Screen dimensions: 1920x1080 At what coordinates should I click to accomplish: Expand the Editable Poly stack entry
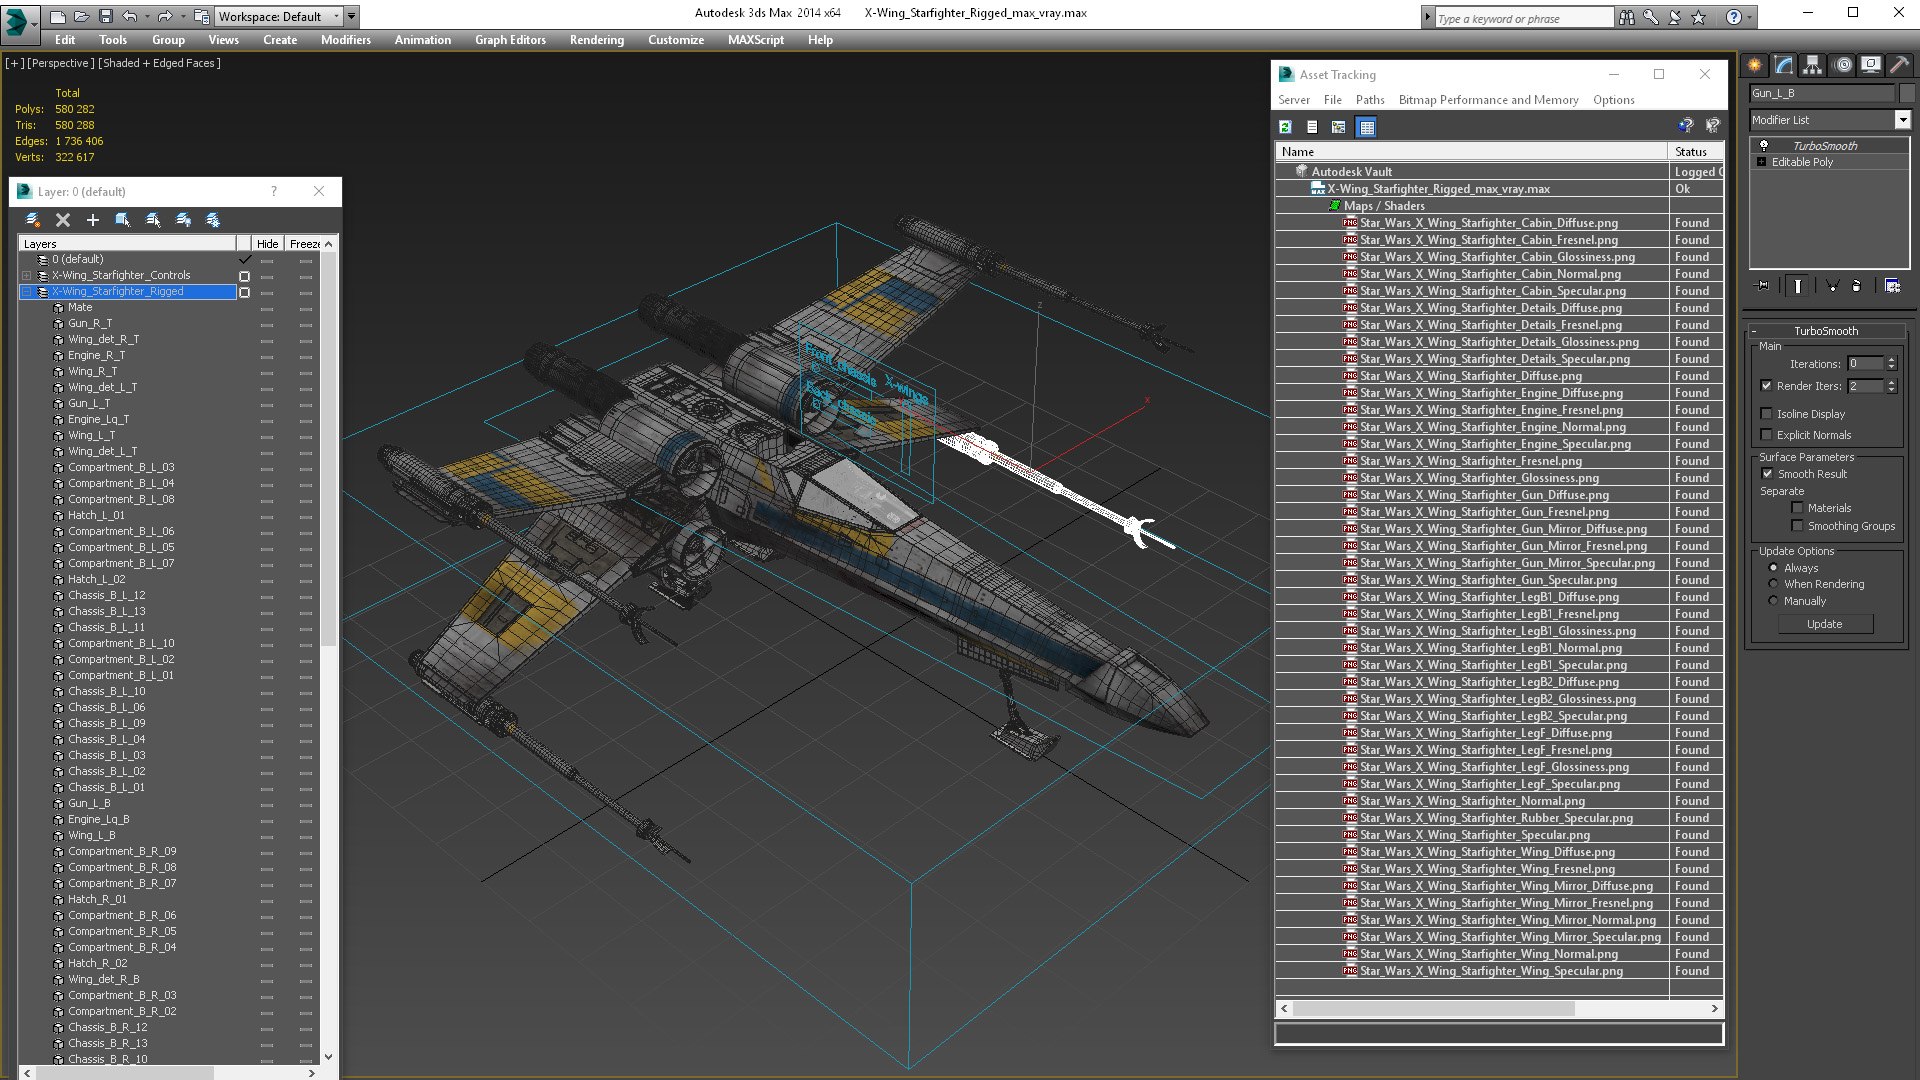[1762, 162]
